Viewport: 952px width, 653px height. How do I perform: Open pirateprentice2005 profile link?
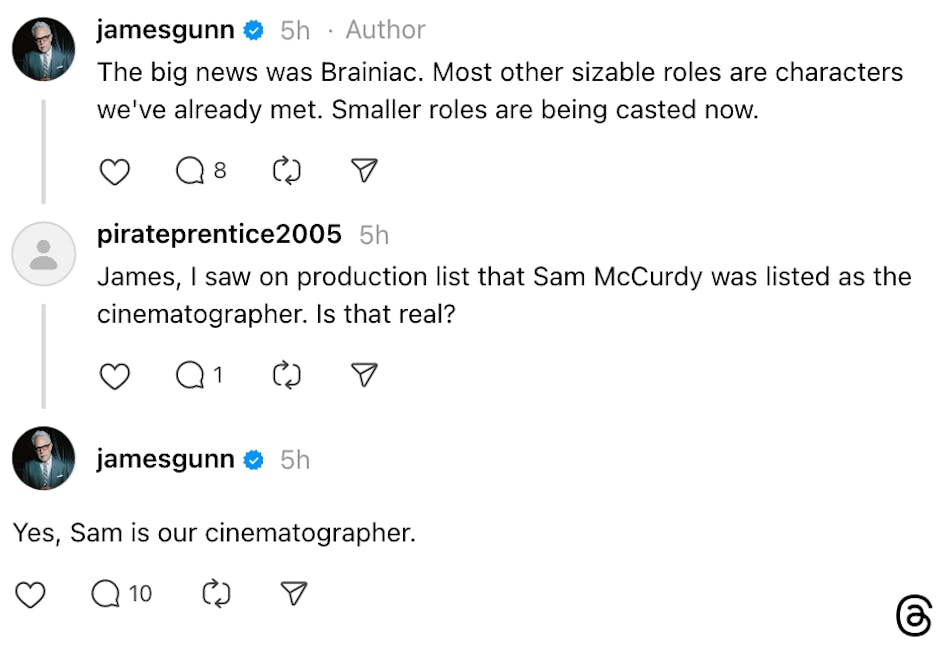(219, 234)
